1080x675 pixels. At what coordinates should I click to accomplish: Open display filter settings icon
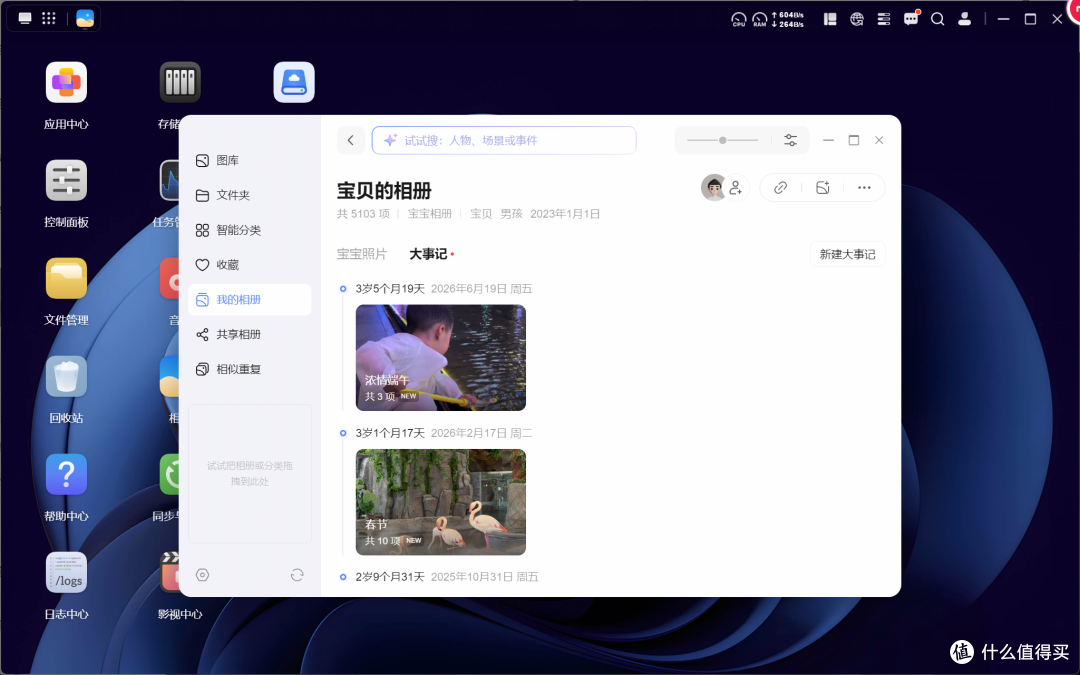(x=791, y=140)
